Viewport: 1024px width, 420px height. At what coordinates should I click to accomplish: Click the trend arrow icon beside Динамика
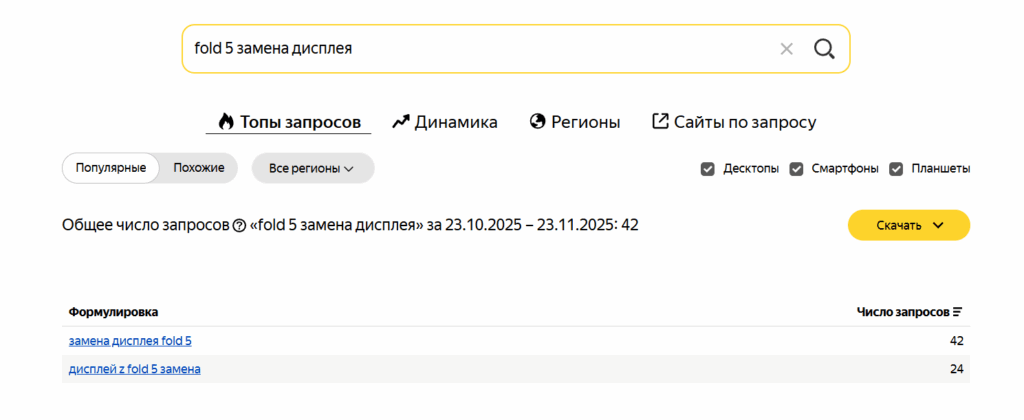tap(401, 122)
